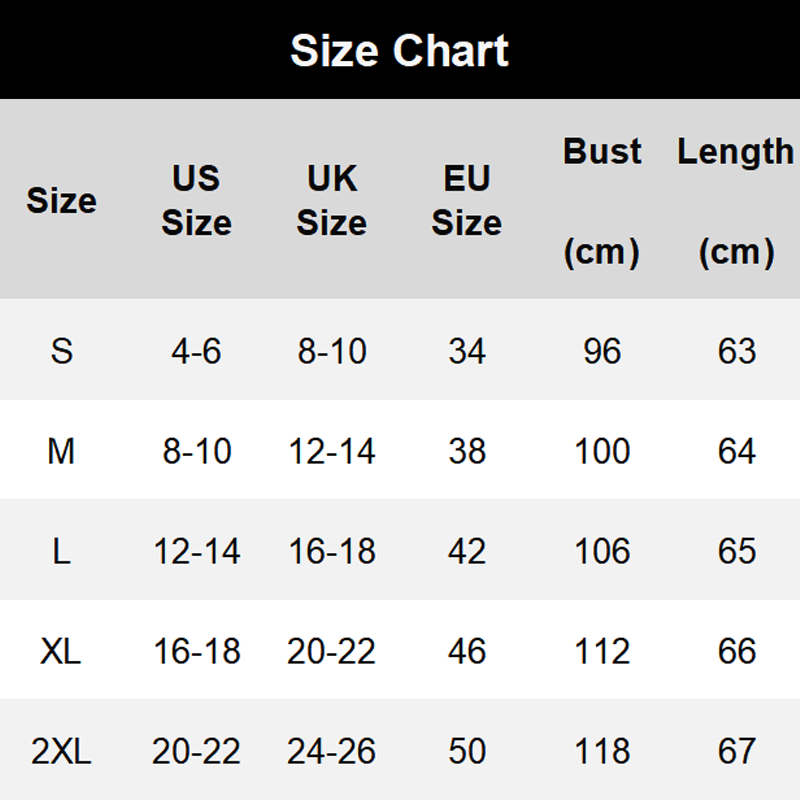The width and height of the screenshot is (800, 800).
Task: Click UK size value 24-26
Action: (x=332, y=751)
